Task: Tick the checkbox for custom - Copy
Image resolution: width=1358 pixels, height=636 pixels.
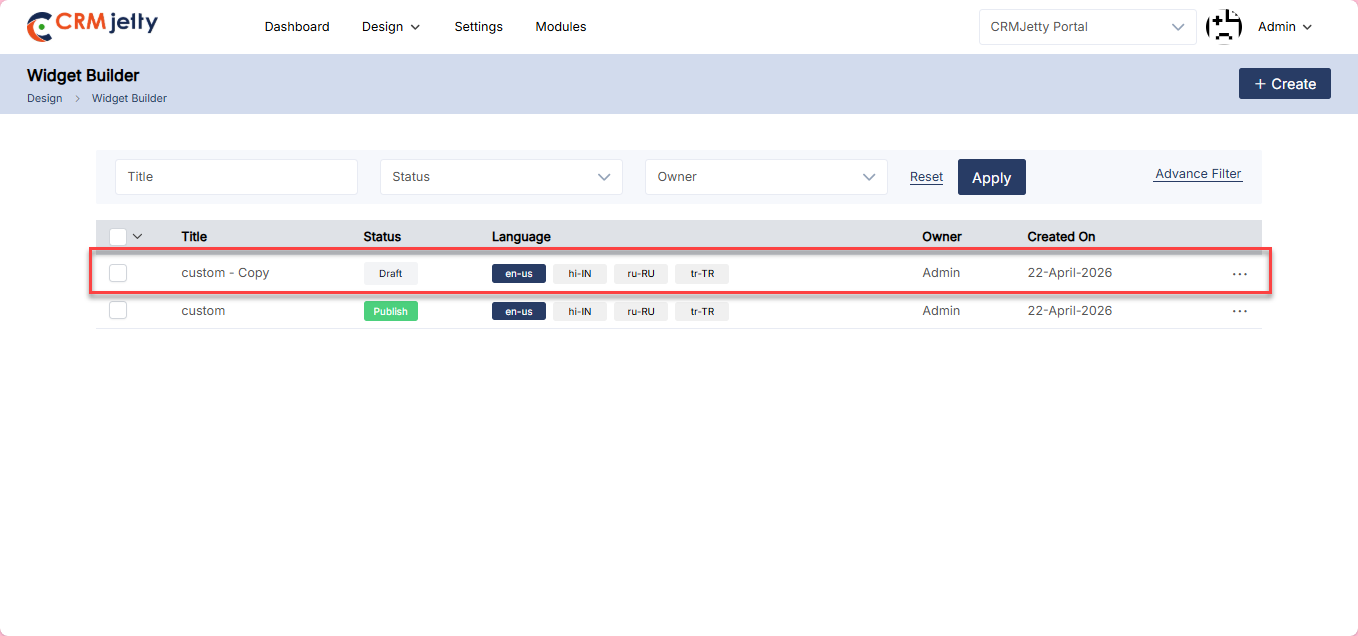Action: point(118,273)
